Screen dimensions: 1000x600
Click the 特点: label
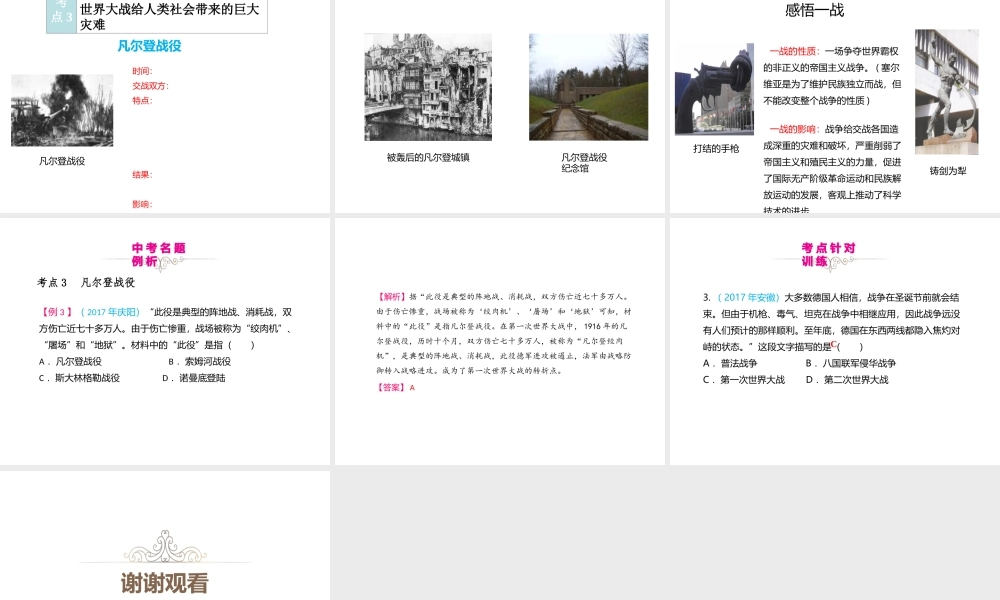[142, 100]
